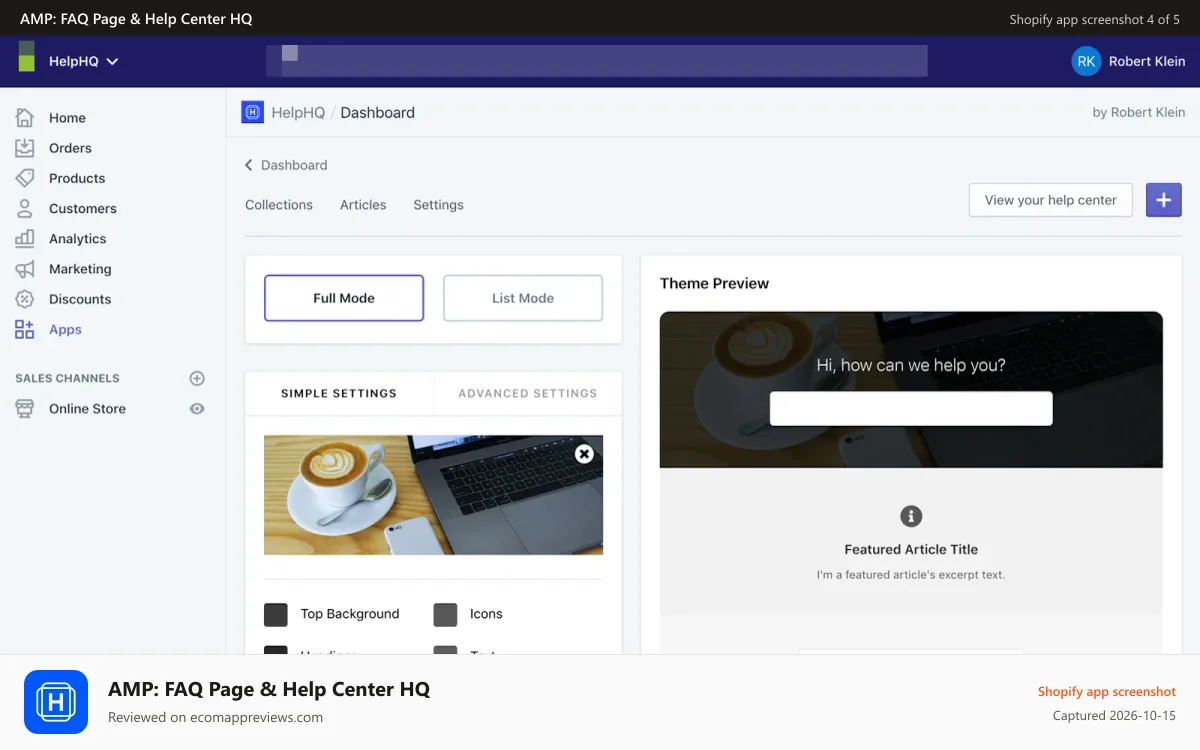Pick the Icons color swatch

coord(445,614)
